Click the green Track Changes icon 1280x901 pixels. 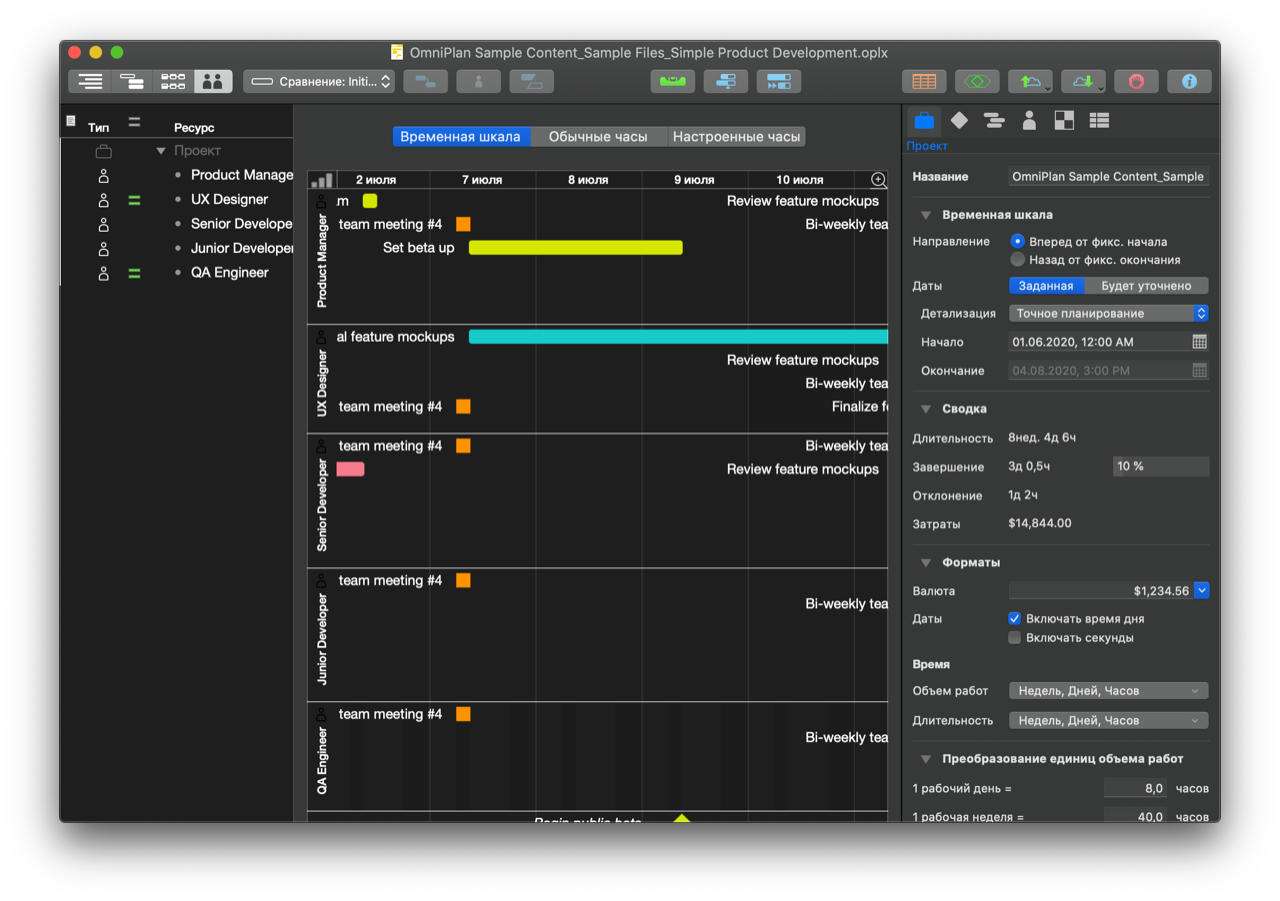coord(977,82)
